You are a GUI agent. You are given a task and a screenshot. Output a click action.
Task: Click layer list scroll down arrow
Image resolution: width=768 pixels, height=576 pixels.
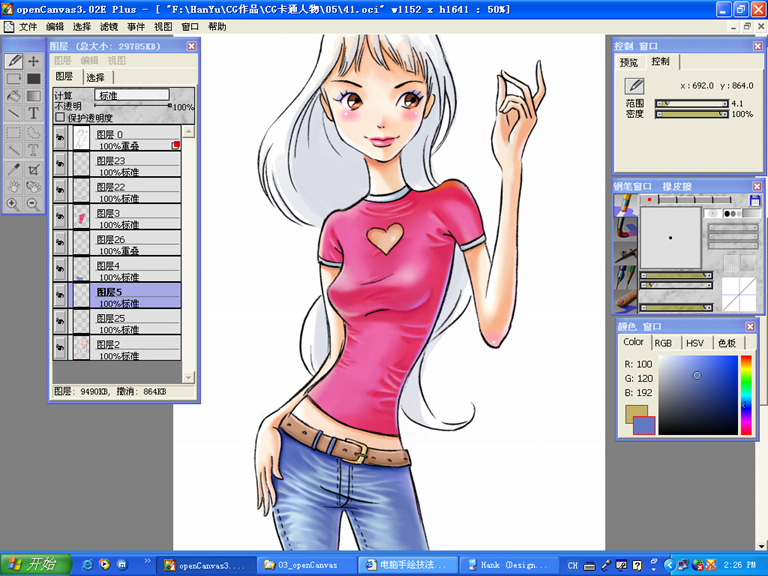189,377
